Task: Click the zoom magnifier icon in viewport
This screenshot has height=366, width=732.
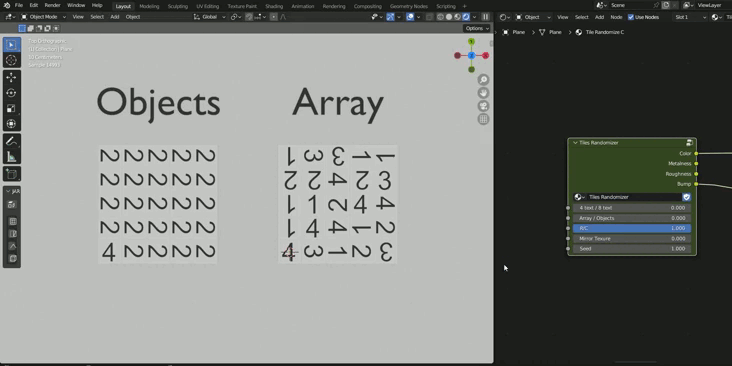Action: 483,80
